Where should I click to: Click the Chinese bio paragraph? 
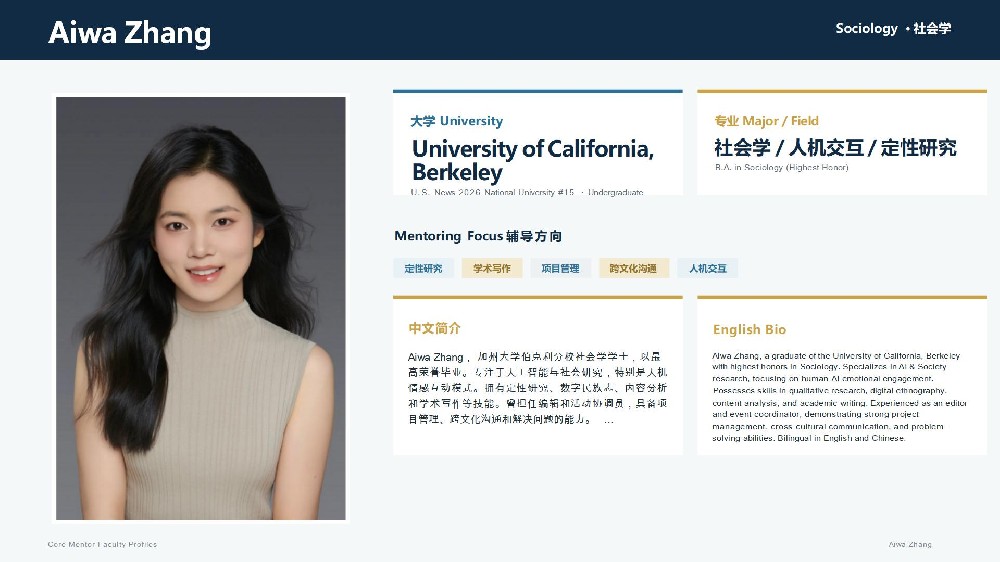[538, 388]
